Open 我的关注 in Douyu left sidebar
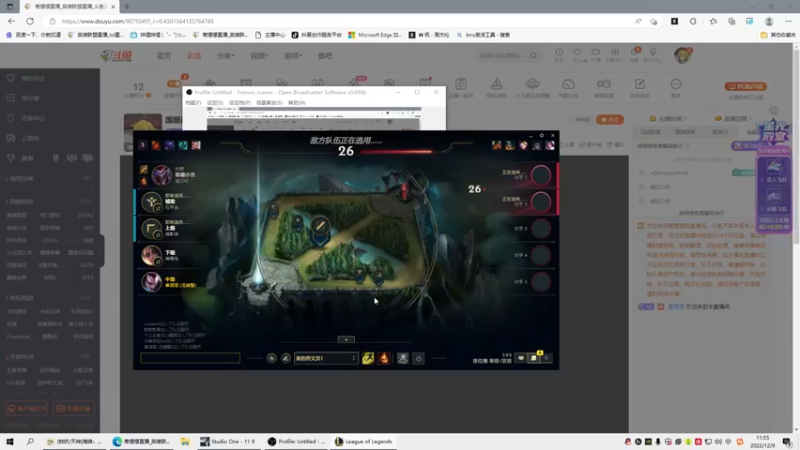The width and height of the screenshot is (800, 450). (33, 78)
